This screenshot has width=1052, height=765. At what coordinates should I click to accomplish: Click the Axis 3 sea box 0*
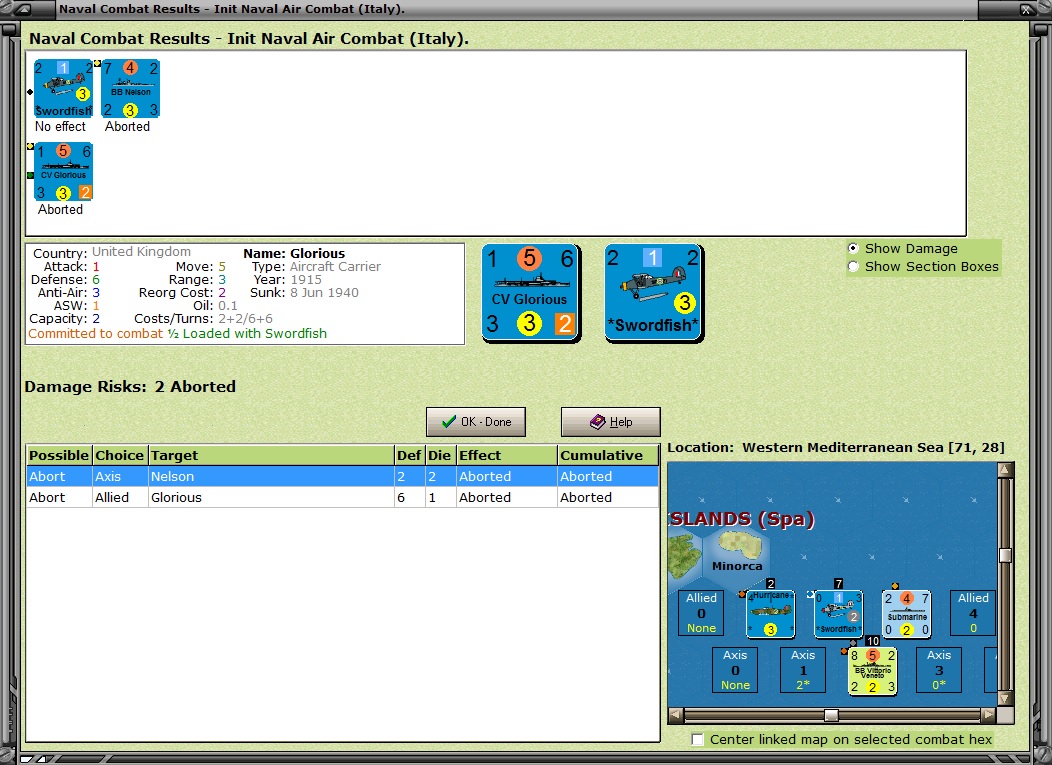[939, 670]
